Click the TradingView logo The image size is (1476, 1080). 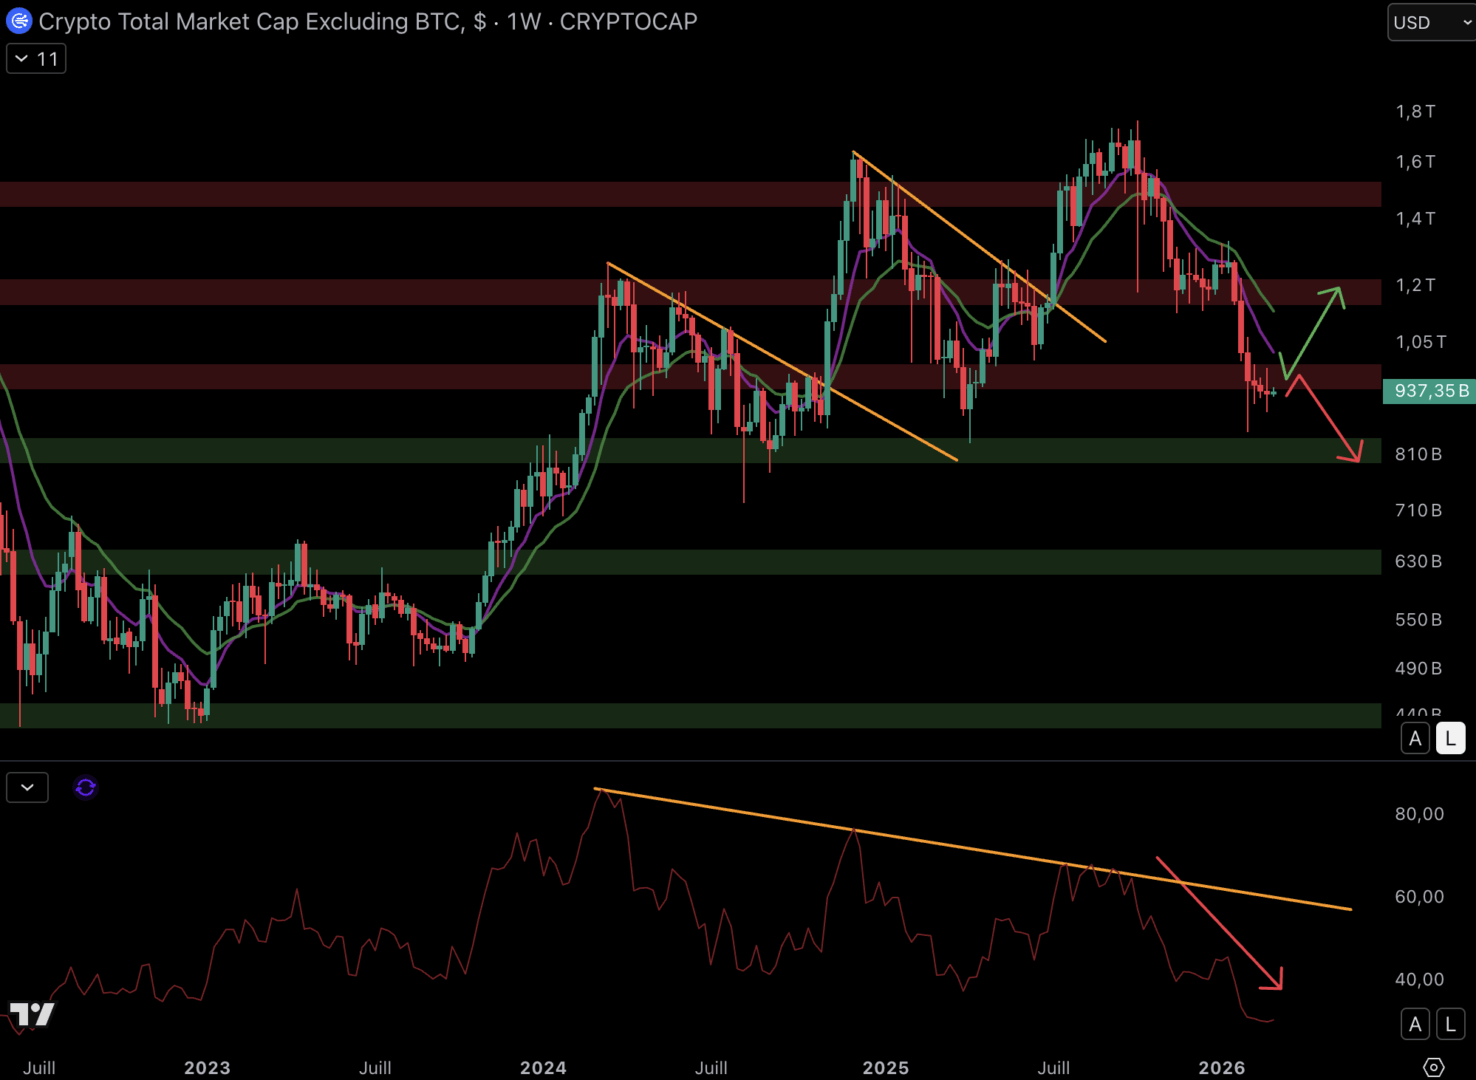(32, 1014)
